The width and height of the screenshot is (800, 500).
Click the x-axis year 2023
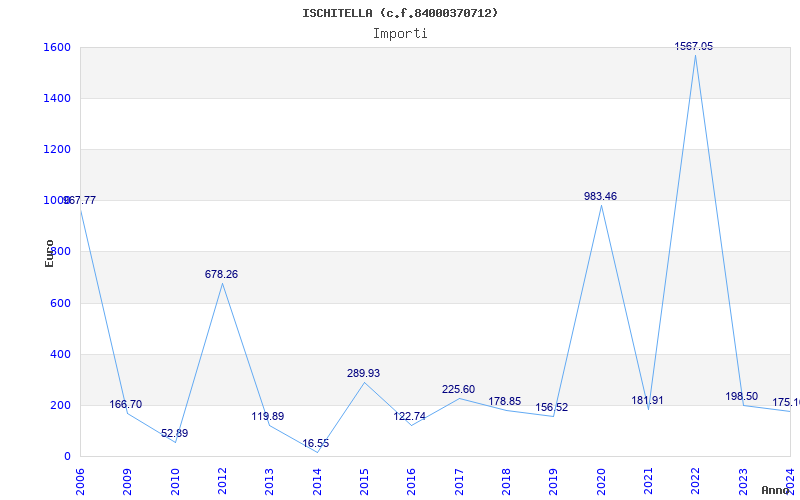[x=743, y=482]
